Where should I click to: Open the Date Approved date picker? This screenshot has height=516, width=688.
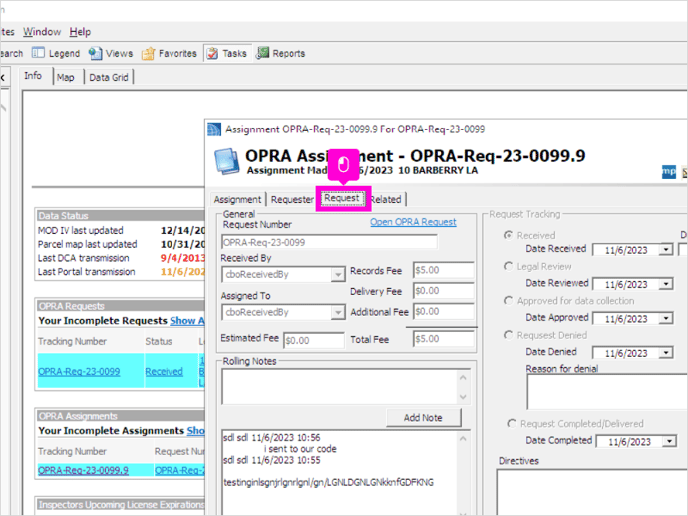coord(666,318)
